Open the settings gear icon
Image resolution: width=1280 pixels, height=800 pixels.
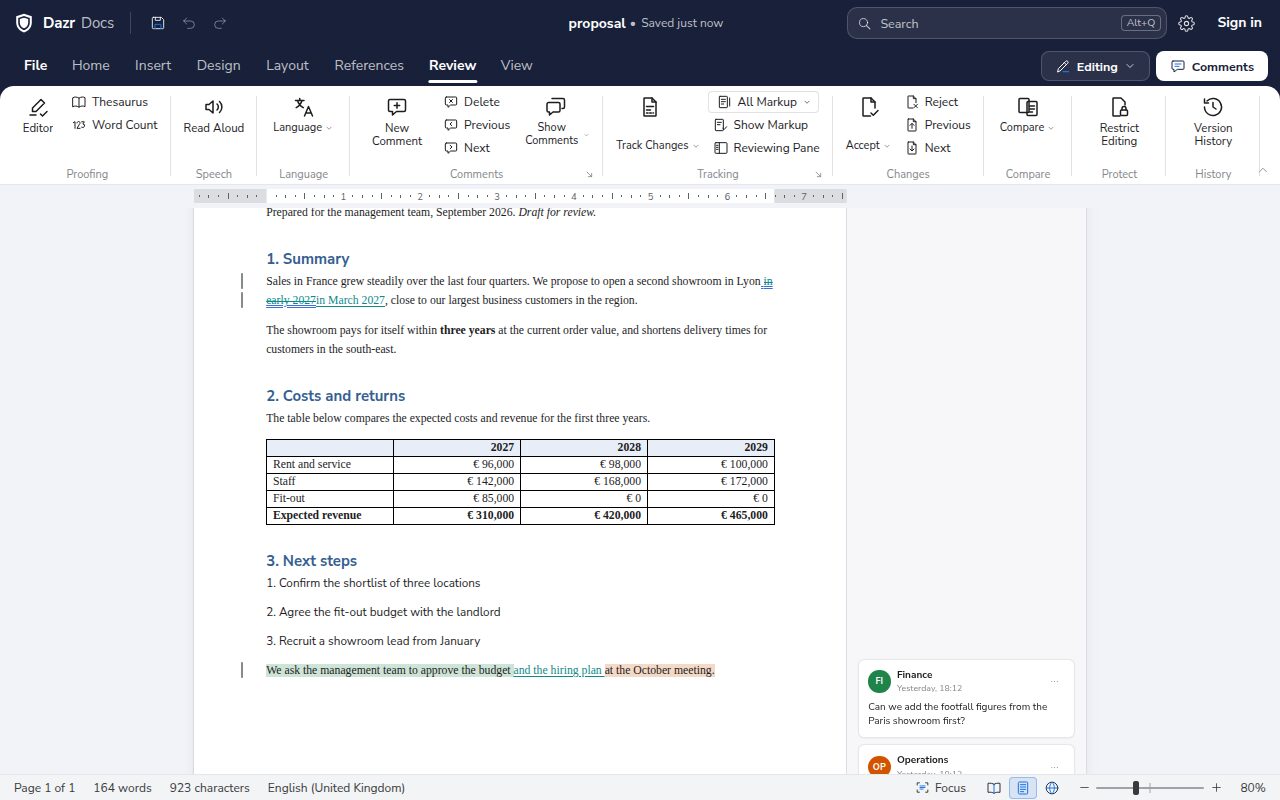[1186, 23]
